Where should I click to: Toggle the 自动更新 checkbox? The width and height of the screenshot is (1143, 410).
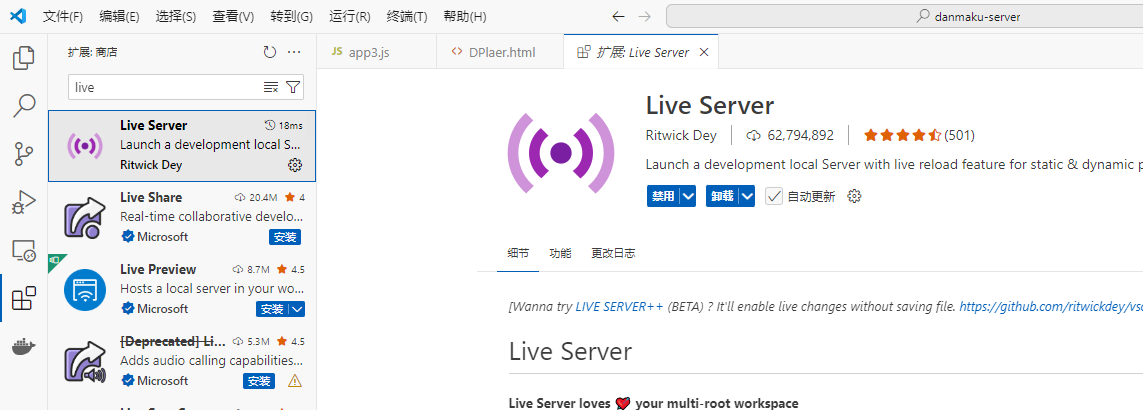[x=773, y=196]
